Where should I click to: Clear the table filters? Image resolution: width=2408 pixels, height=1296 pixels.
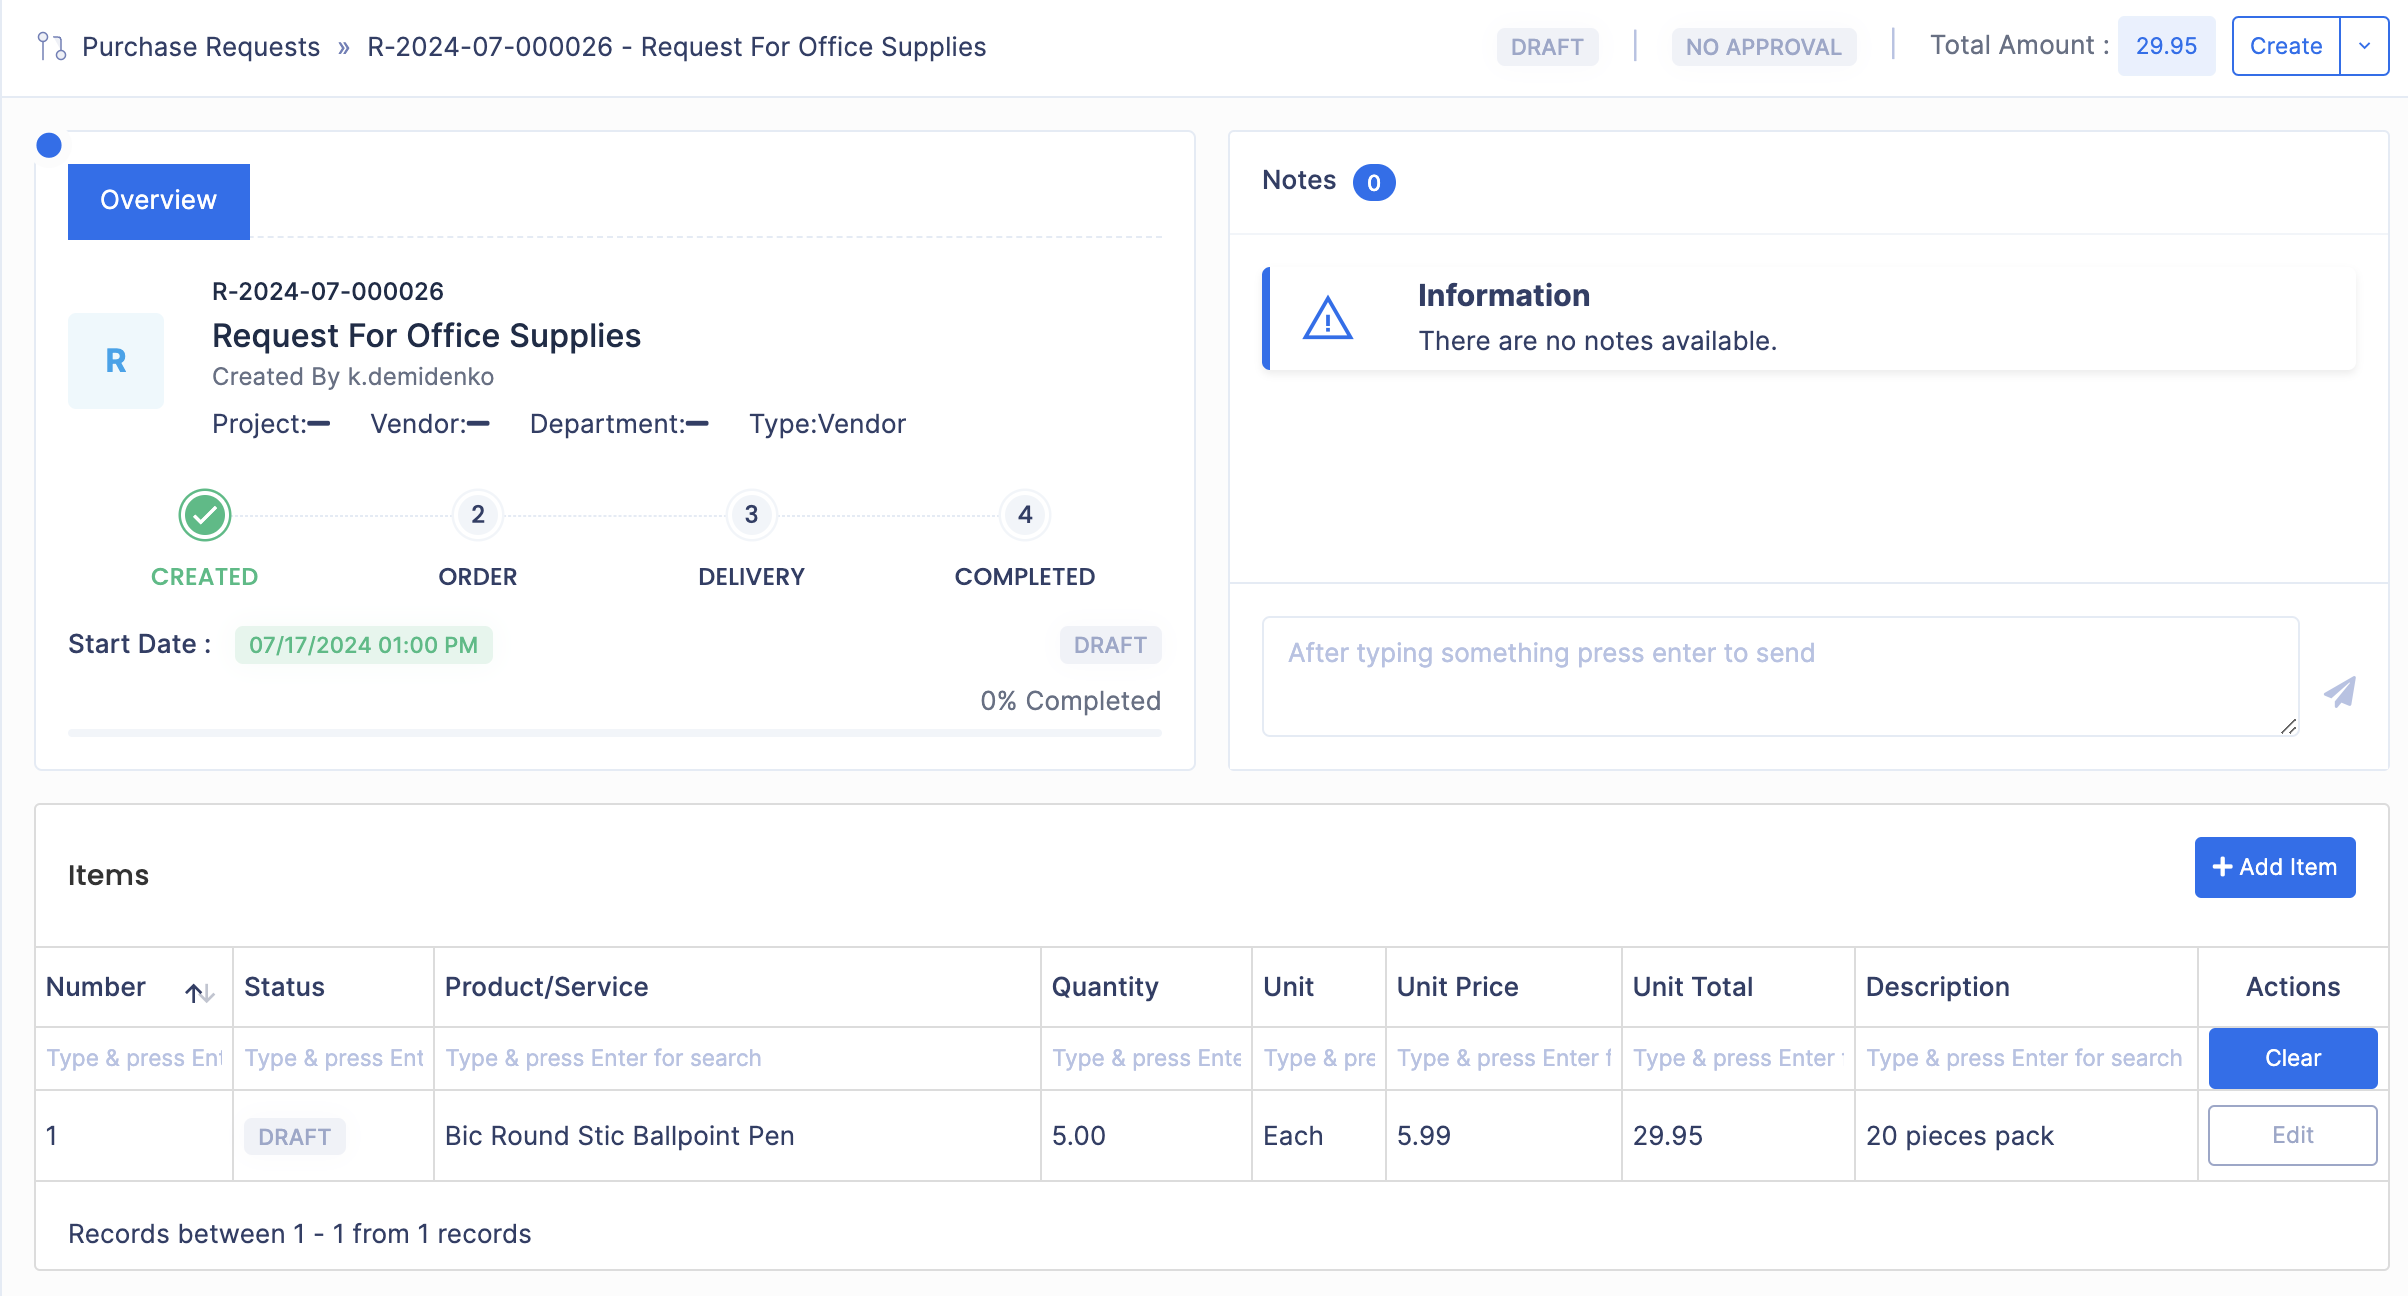click(x=2293, y=1058)
